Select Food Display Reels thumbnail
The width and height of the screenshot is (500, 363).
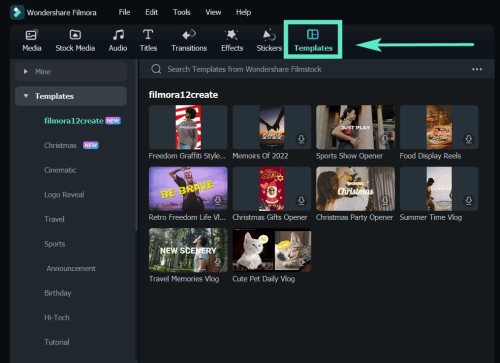tap(439, 127)
